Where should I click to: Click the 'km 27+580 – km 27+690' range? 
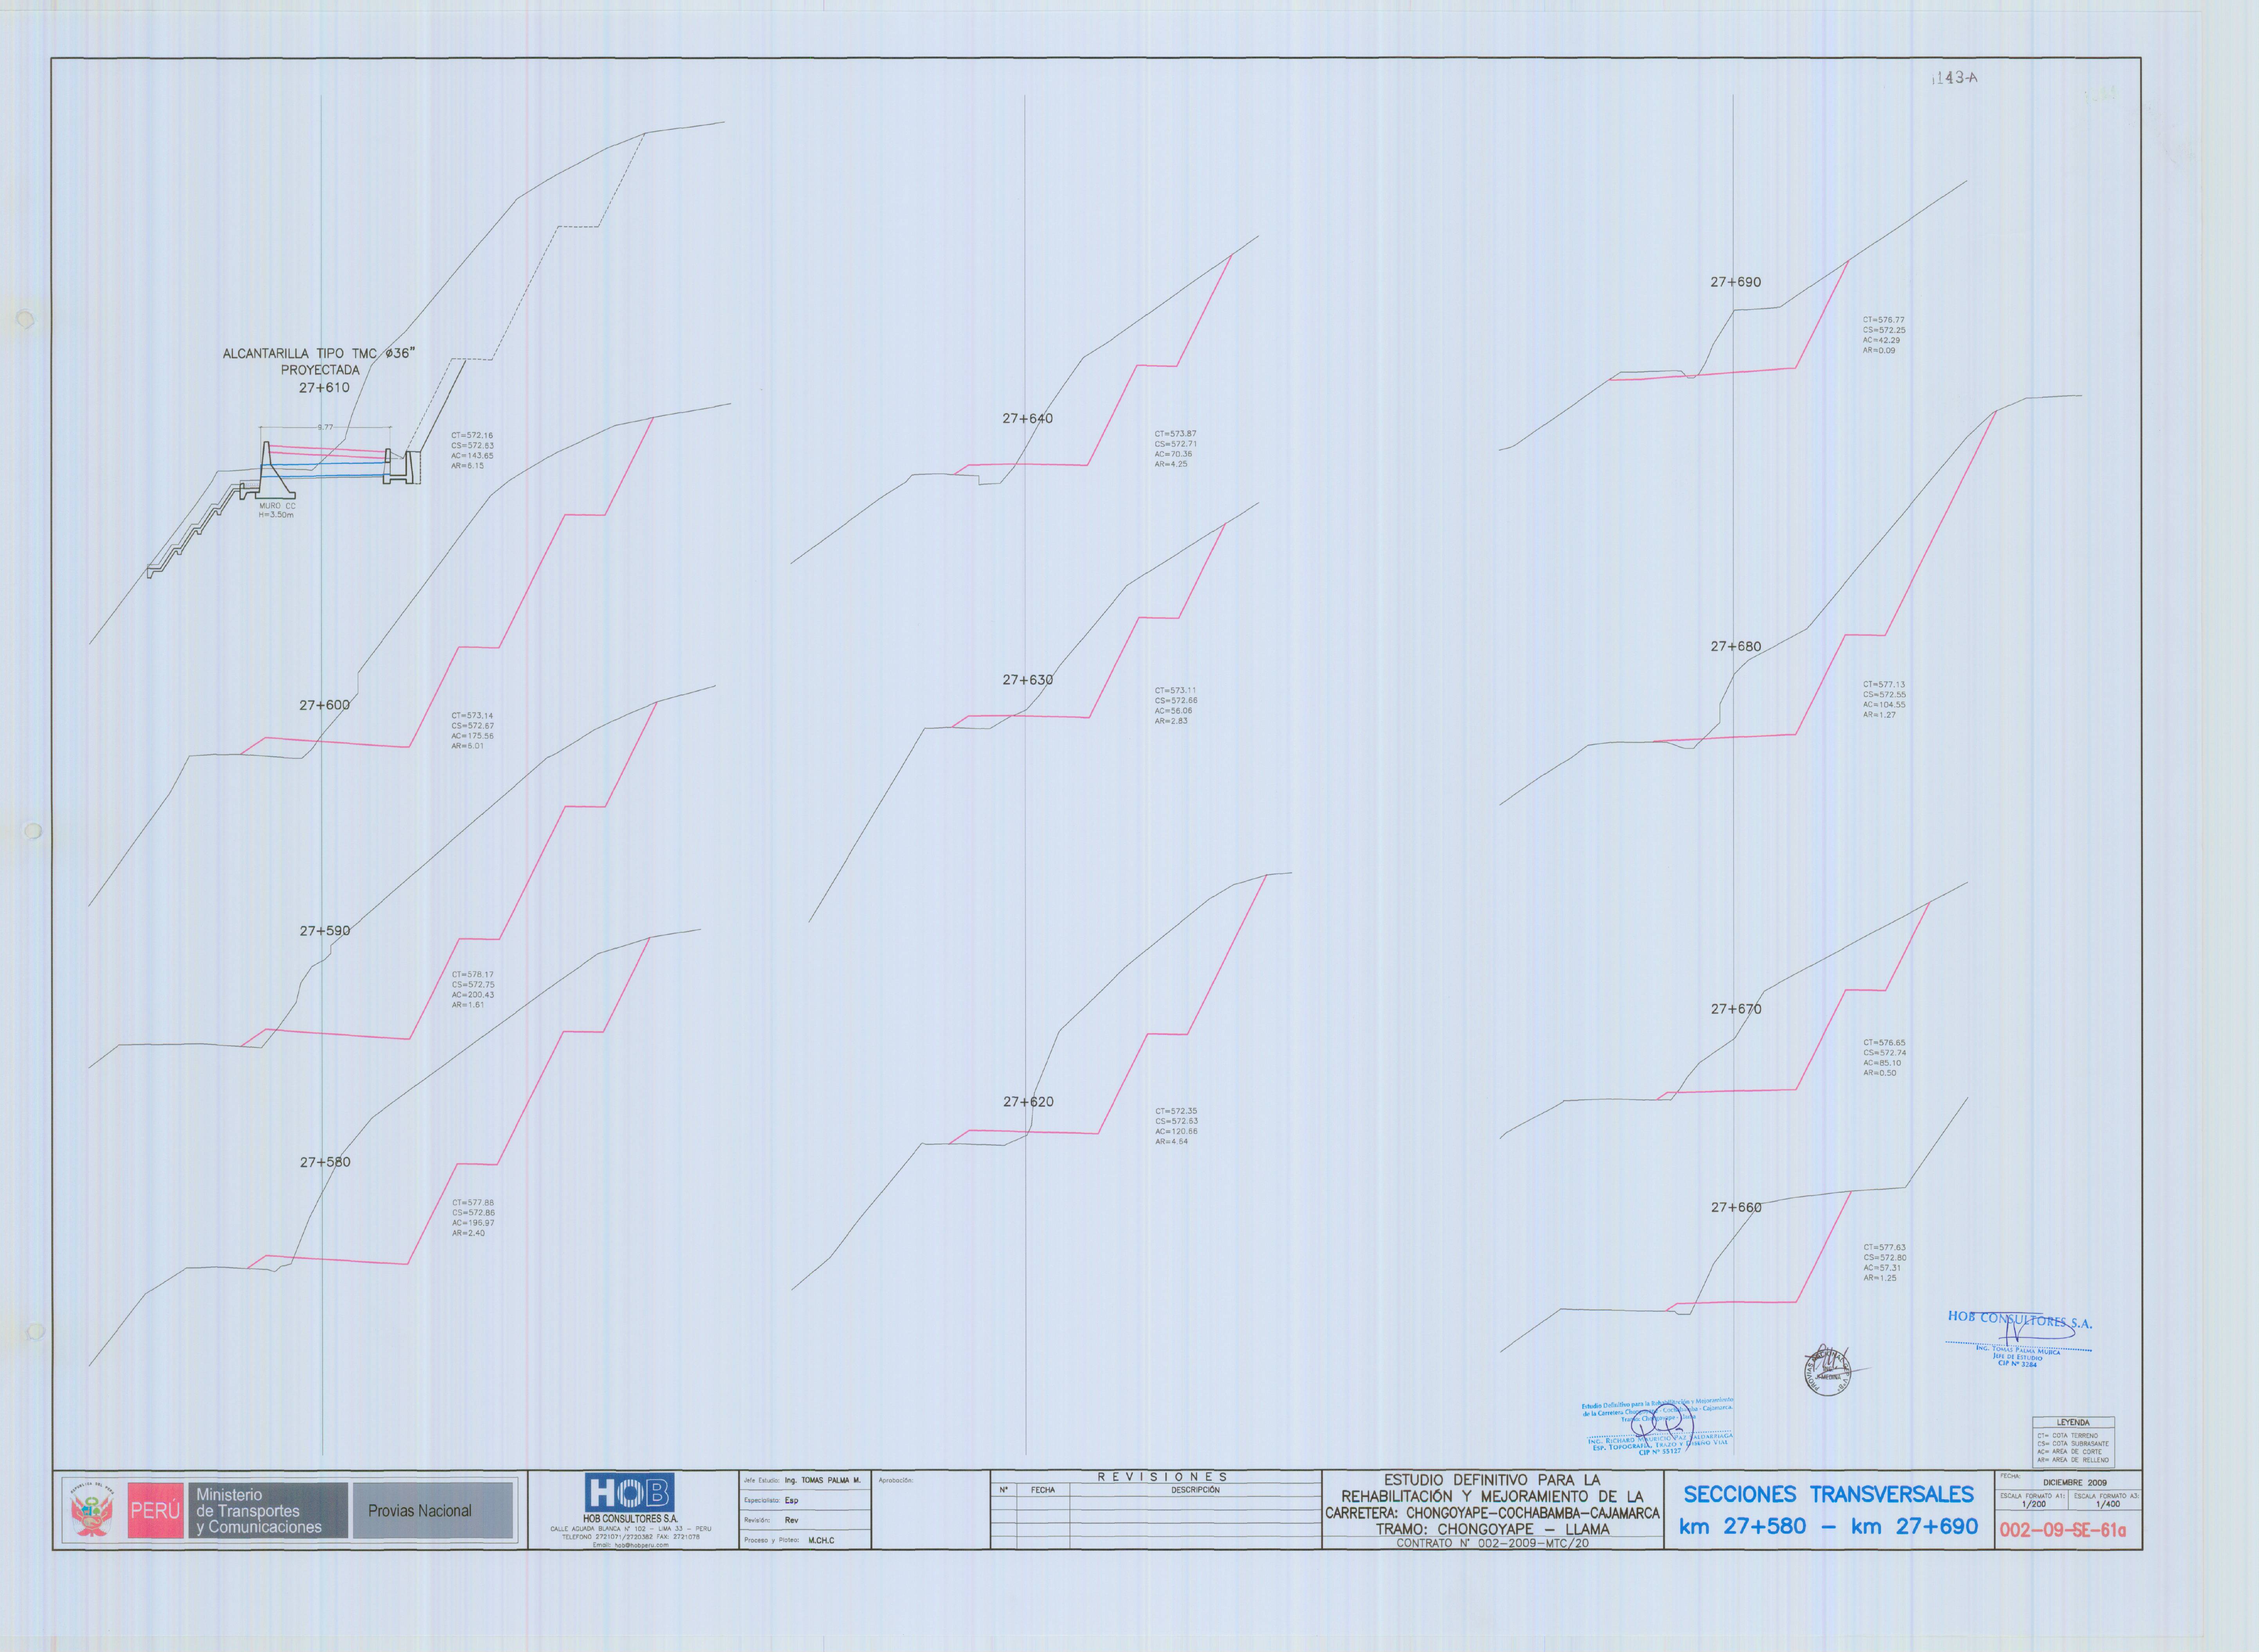click(1828, 1527)
